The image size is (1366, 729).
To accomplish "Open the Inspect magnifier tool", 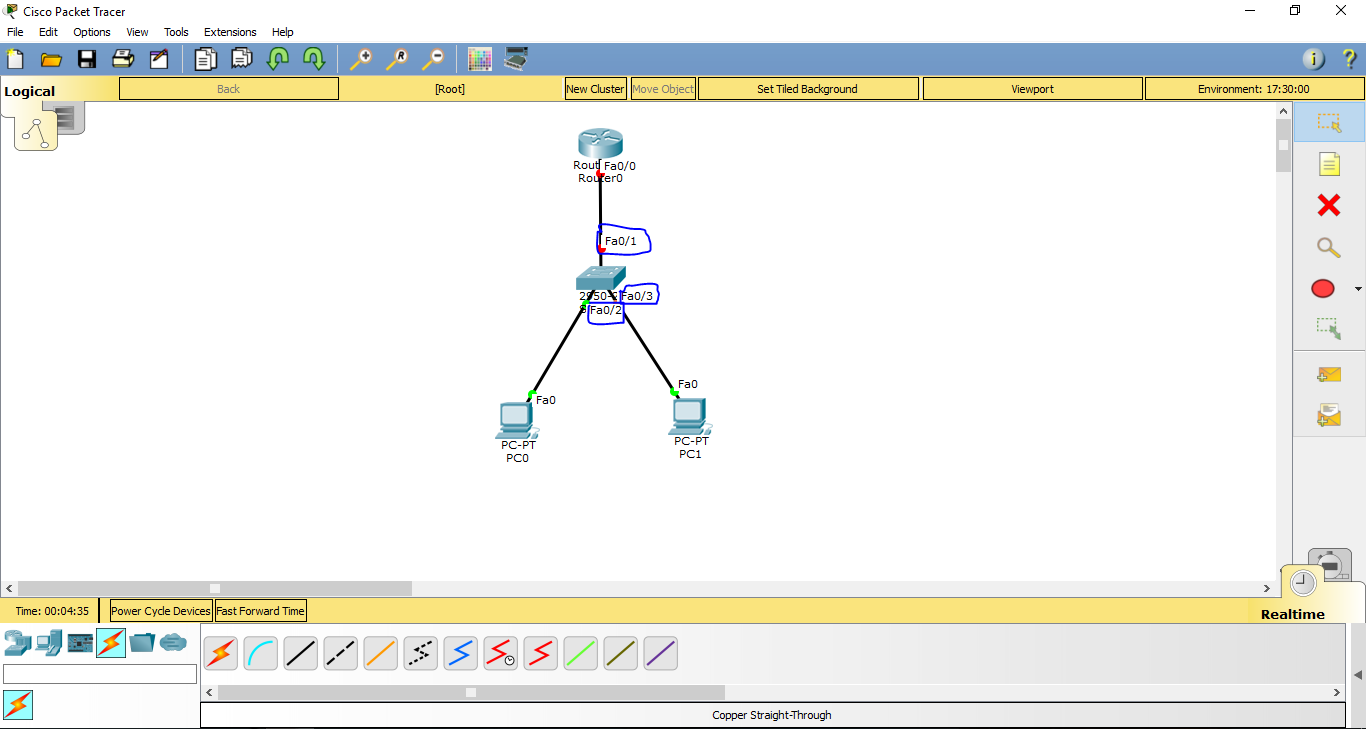I will pos(1329,247).
